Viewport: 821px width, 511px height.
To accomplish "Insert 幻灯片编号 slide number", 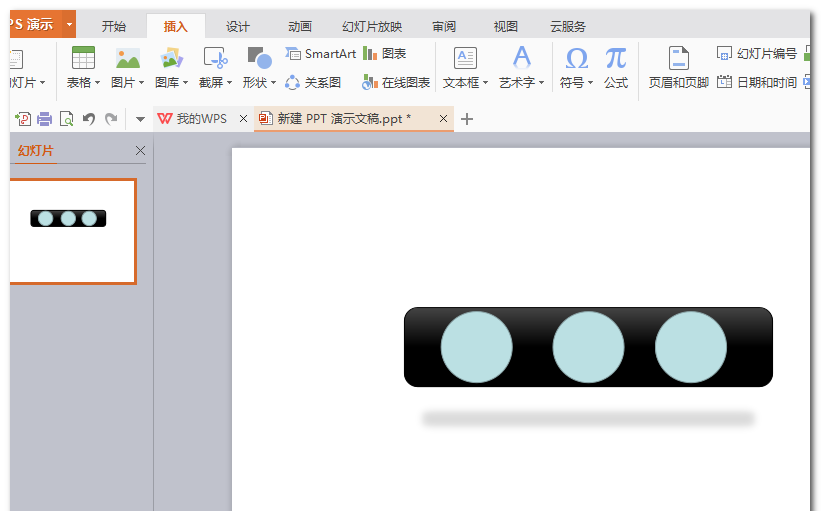I will click(x=757, y=53).
